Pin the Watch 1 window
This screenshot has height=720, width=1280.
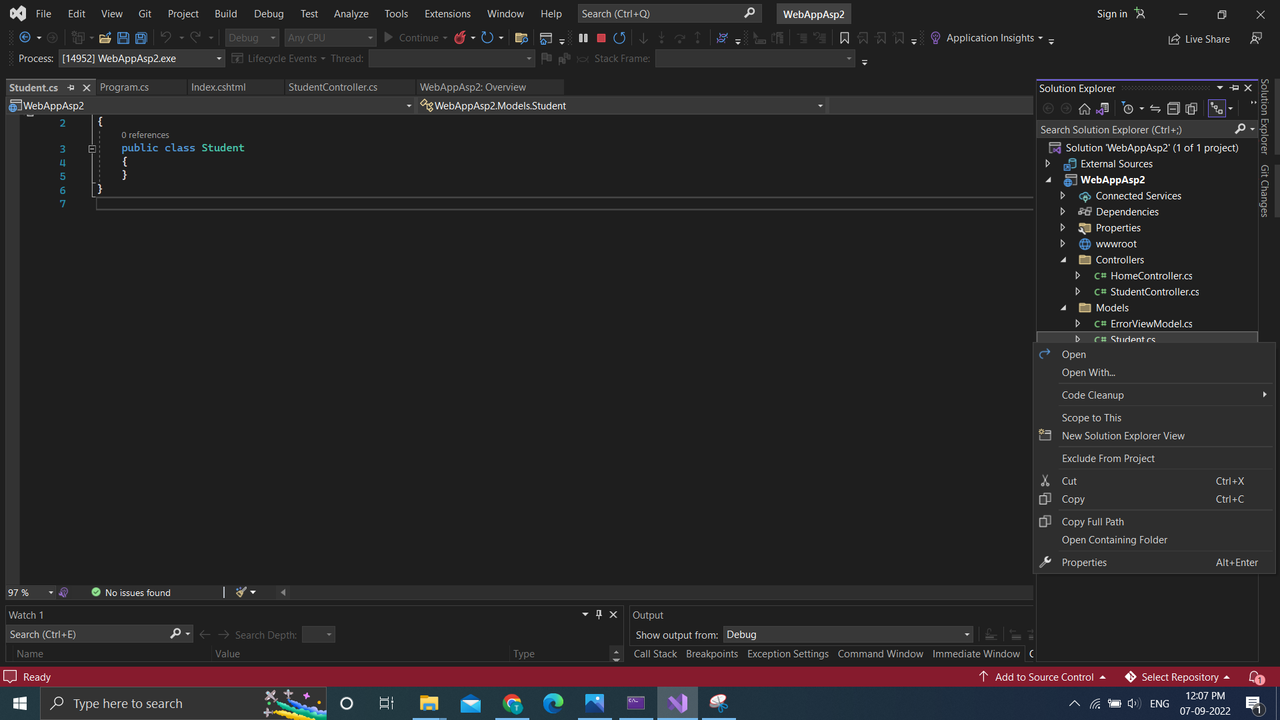[x=598, y=614]
